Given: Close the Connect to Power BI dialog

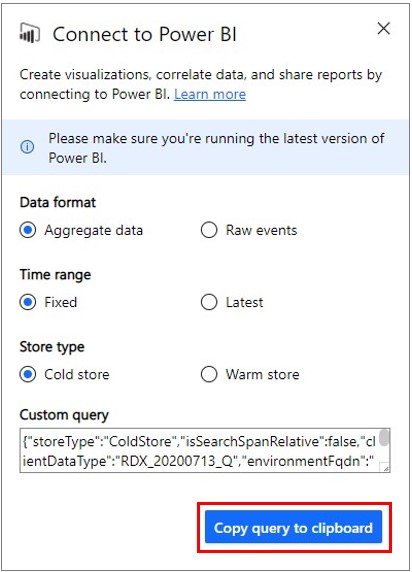Looking at the screenshot, I should tap(384, 28).
